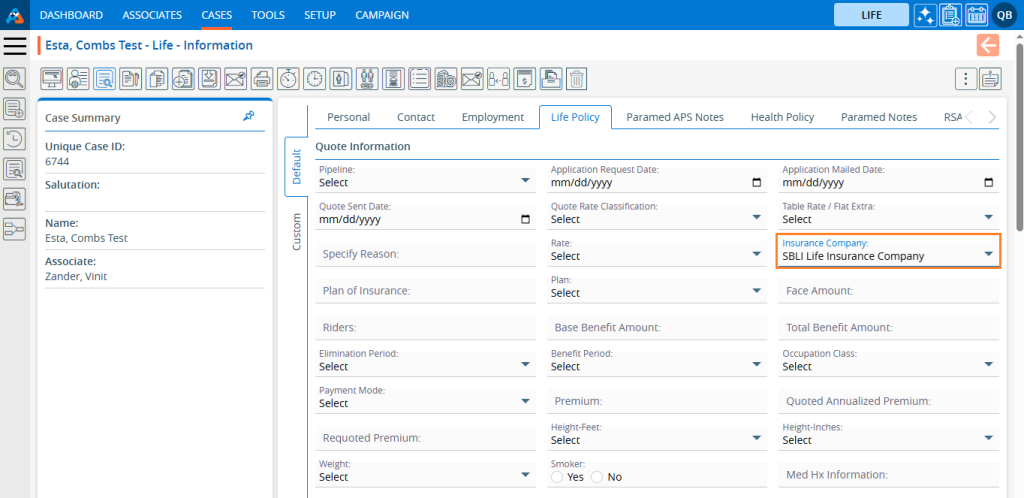
Task: Click the printer icon in toolbar
Action: [x=262, y=78]
